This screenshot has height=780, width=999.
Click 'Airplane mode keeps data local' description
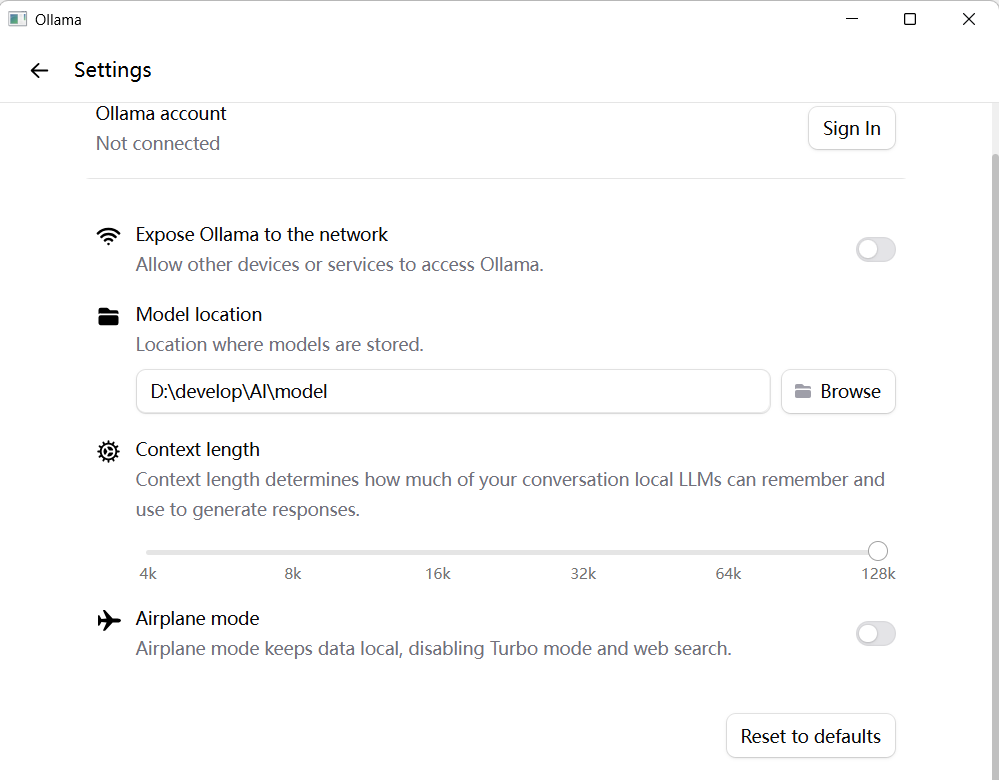pos(433,649)
